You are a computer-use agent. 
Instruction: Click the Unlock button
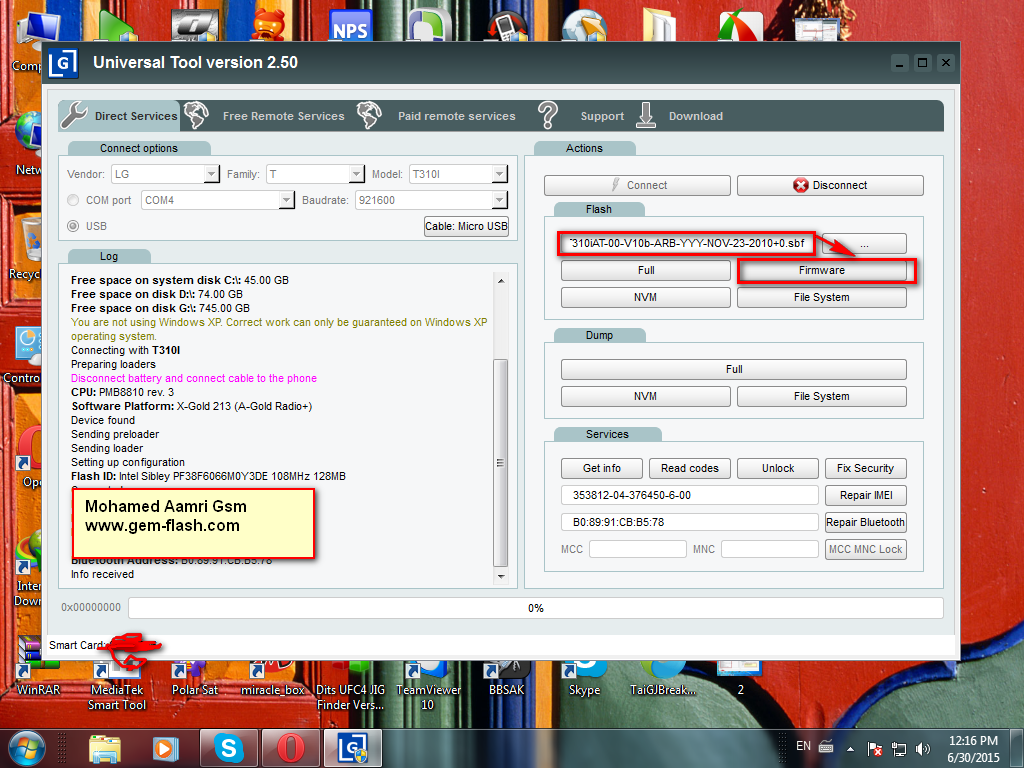tap(778, 468)
